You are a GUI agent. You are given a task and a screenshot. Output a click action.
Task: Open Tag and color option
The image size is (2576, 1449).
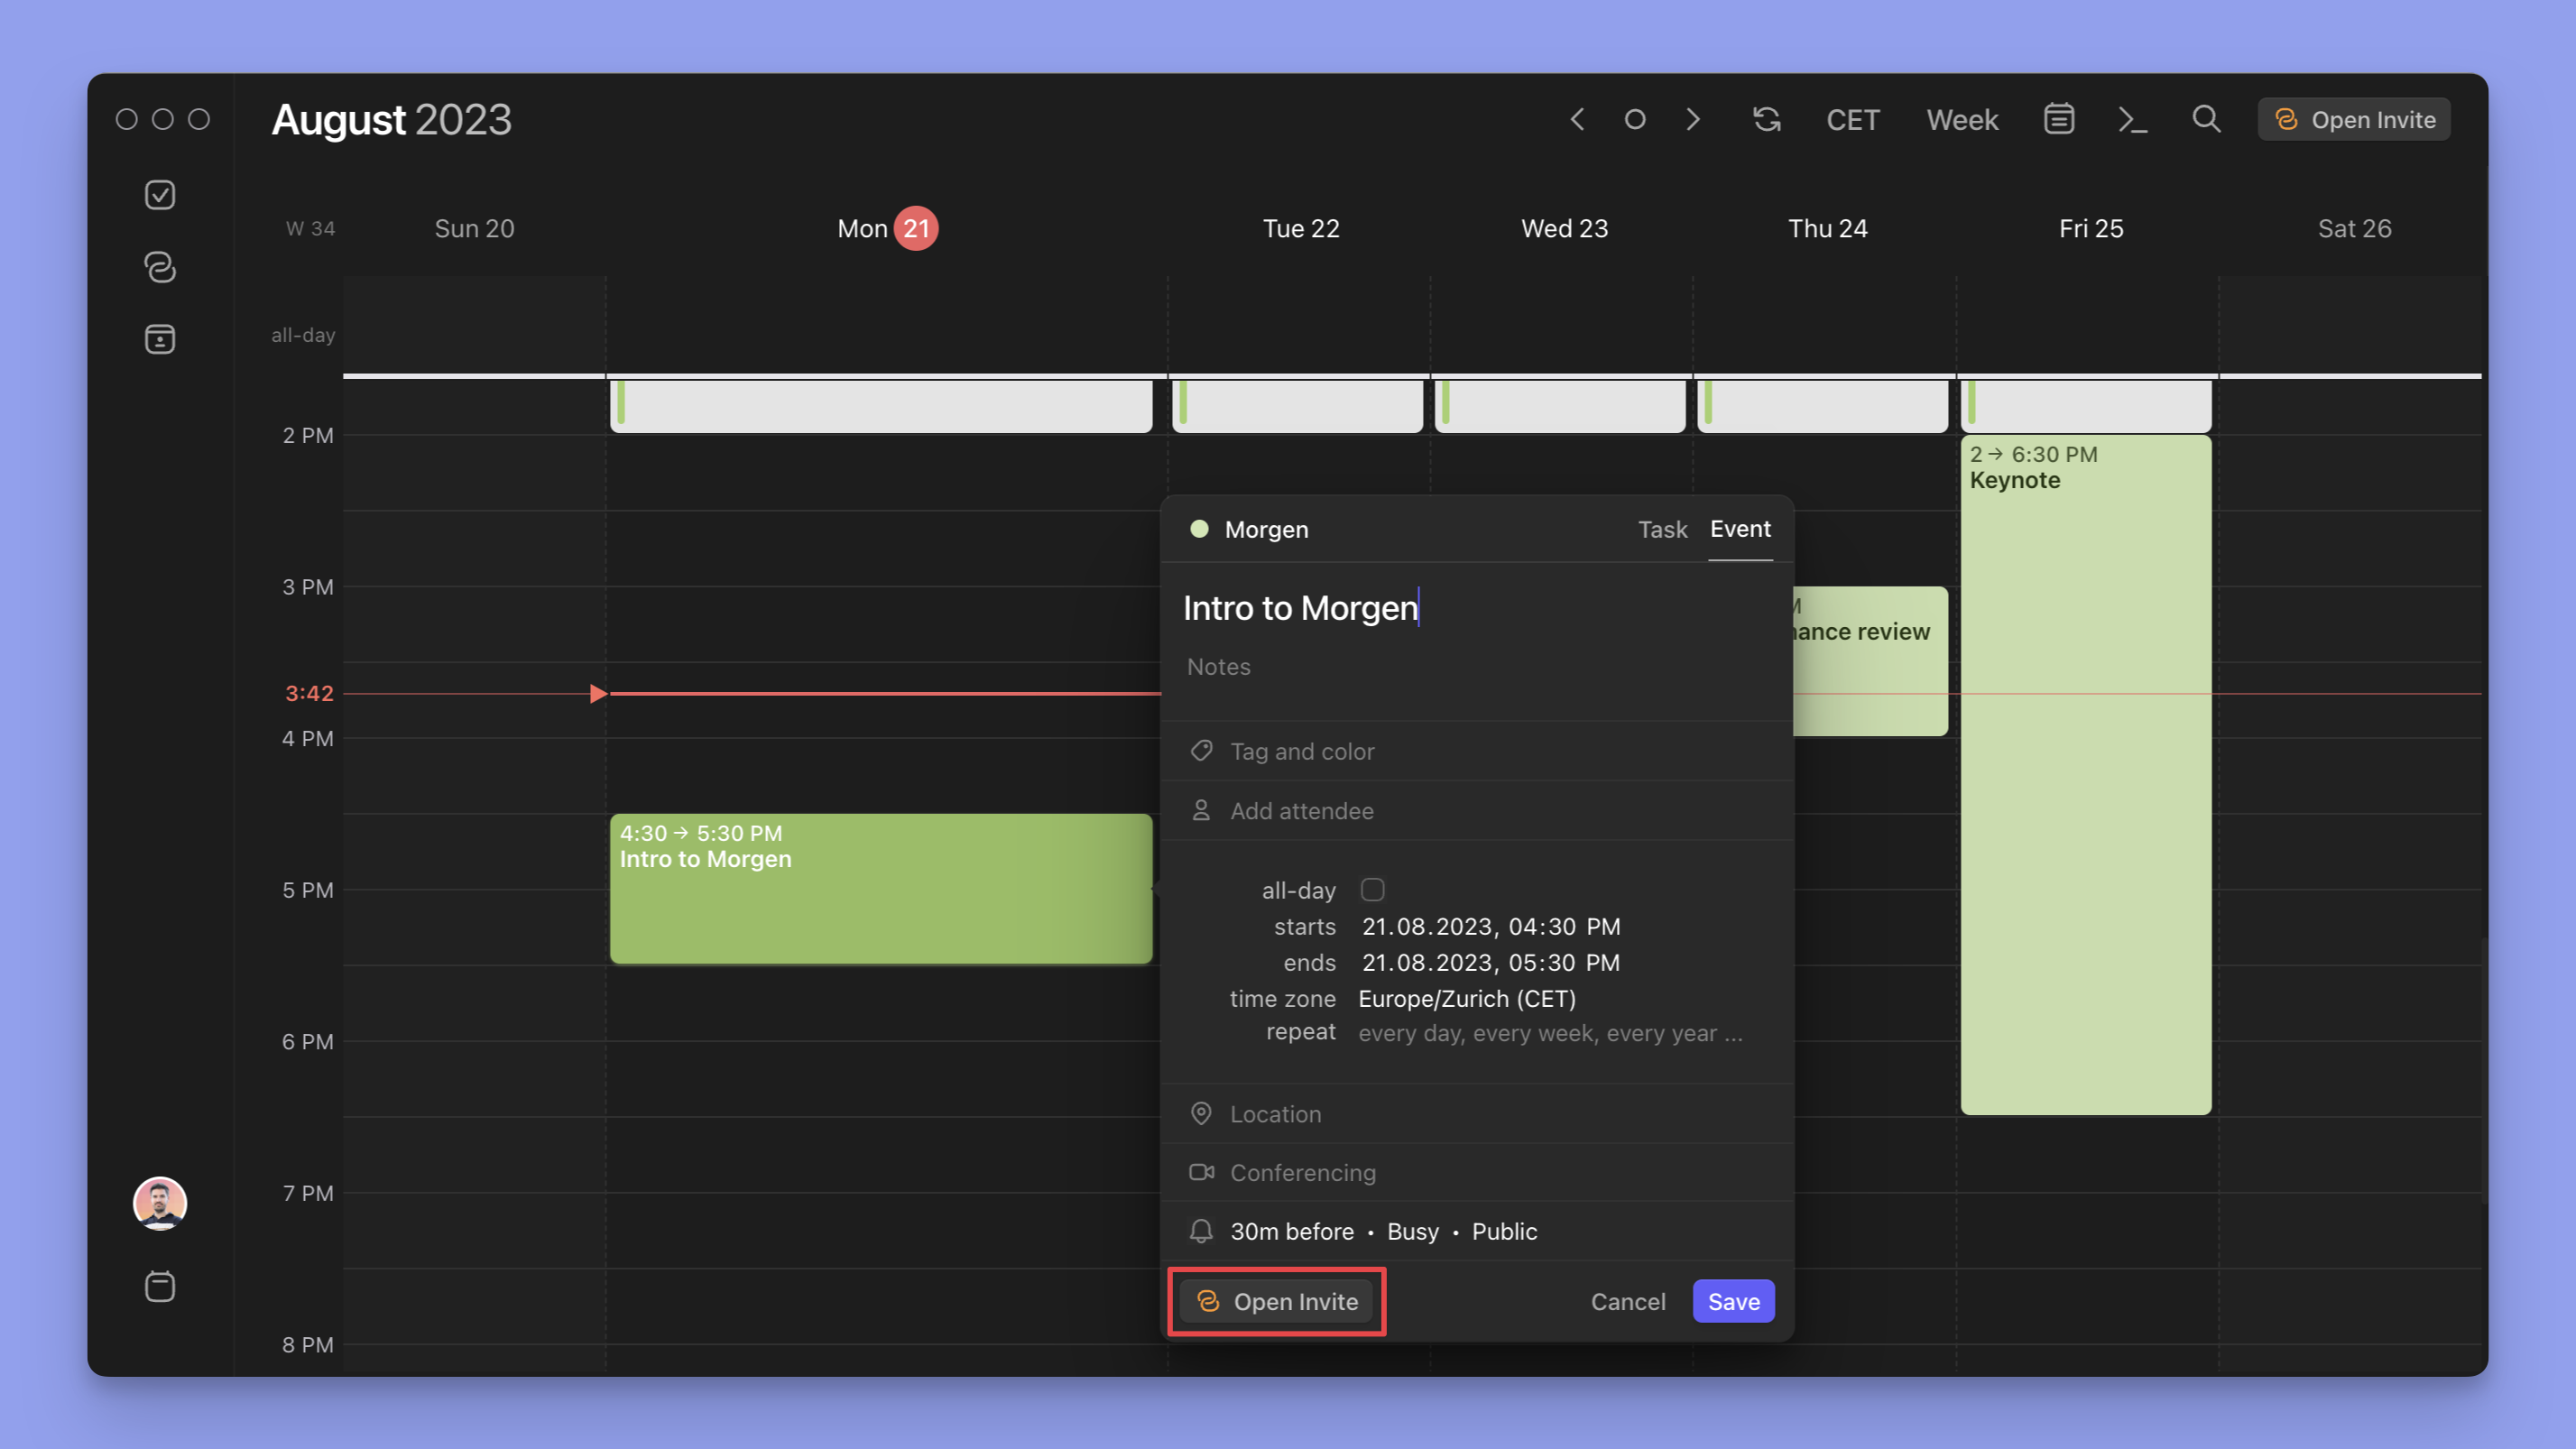(1477, 751)
